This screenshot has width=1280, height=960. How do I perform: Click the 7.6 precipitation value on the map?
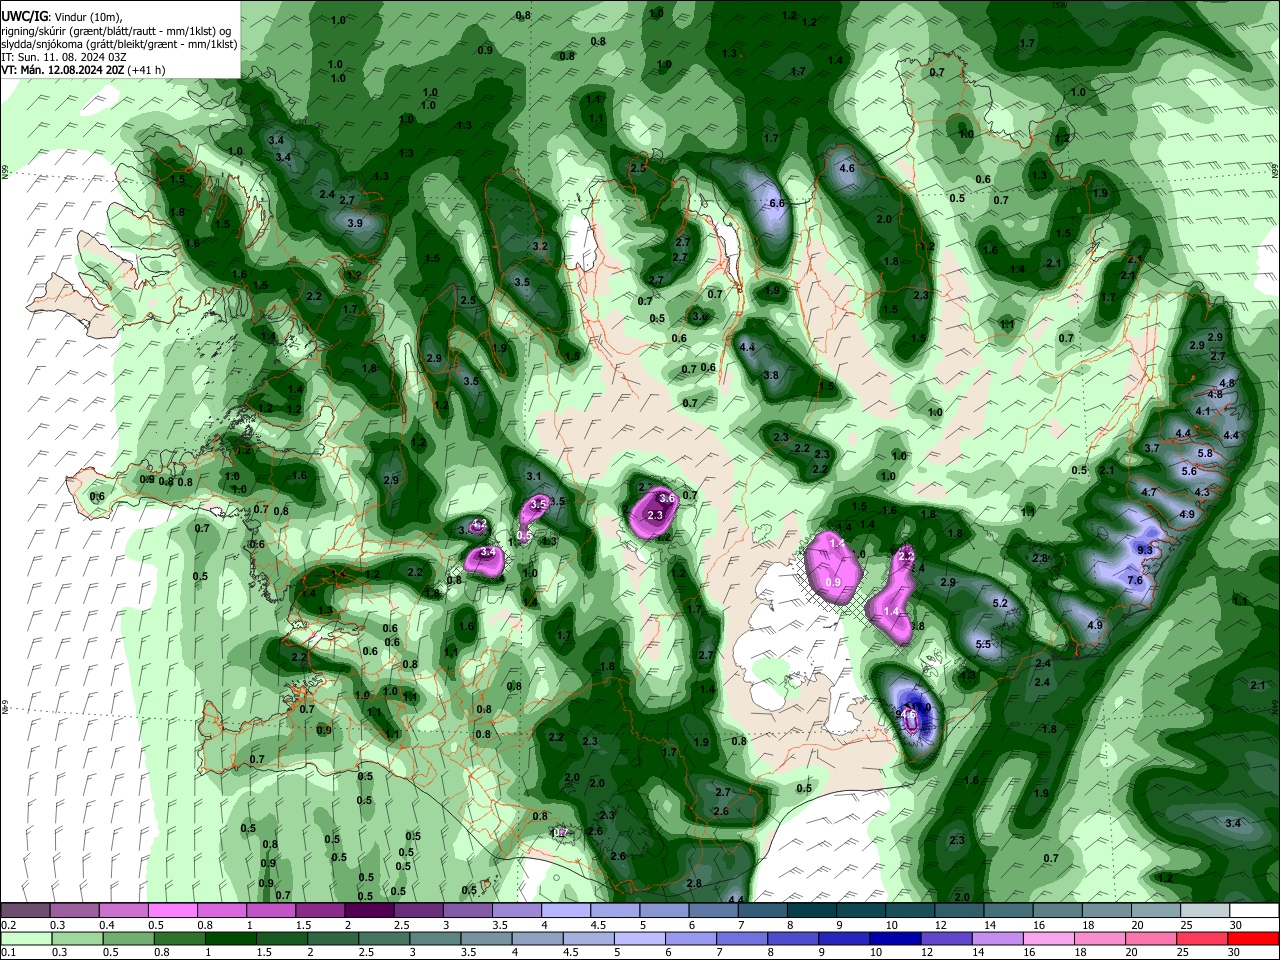(1135, 580)
